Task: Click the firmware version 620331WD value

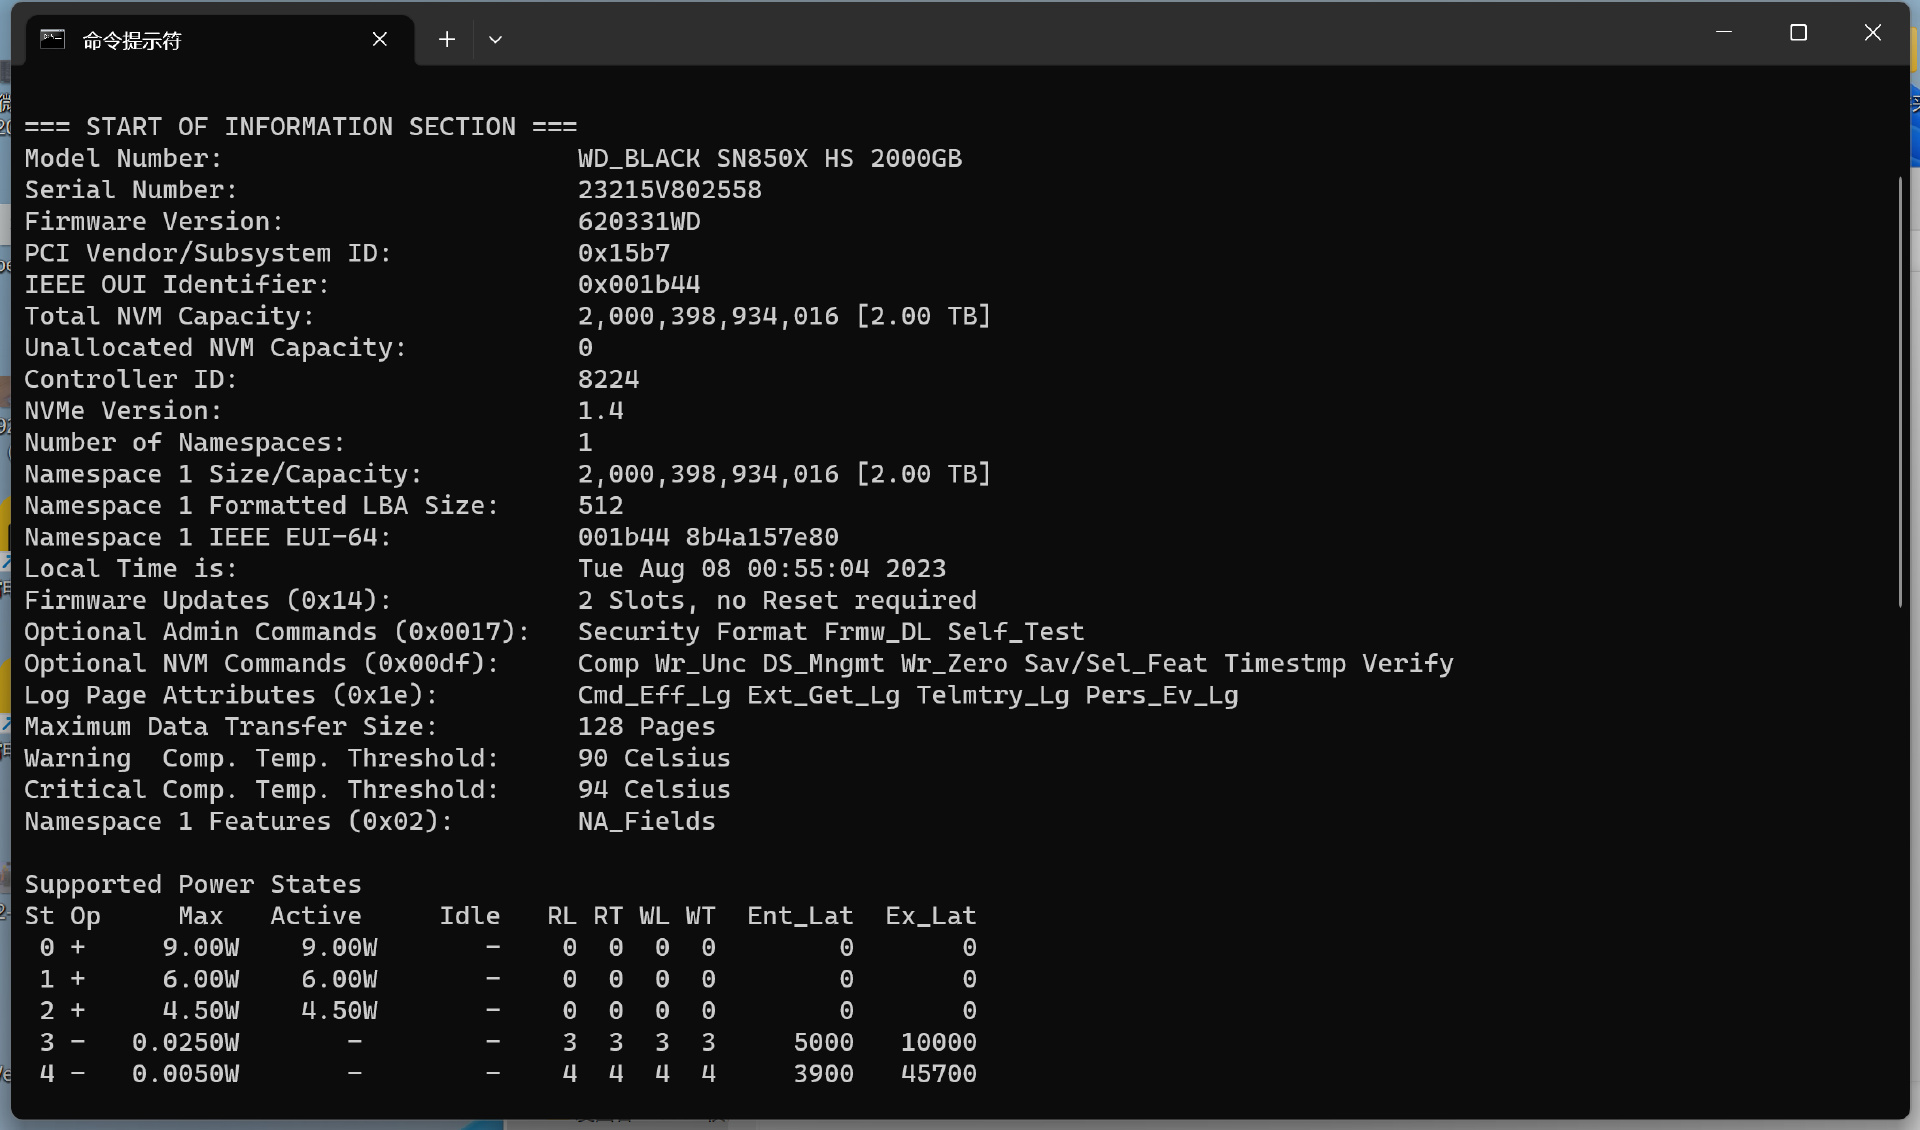Action: 639,221
